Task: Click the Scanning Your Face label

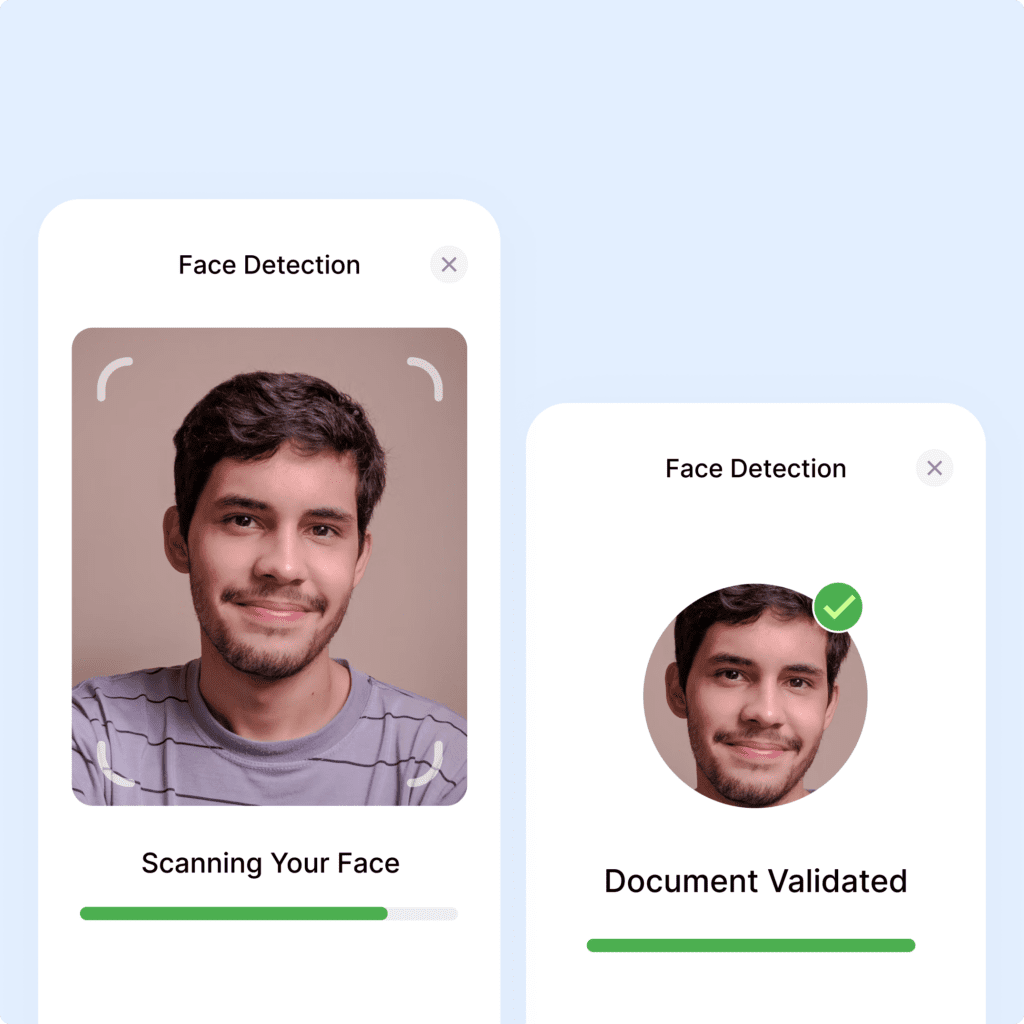Action: point(270,863)
